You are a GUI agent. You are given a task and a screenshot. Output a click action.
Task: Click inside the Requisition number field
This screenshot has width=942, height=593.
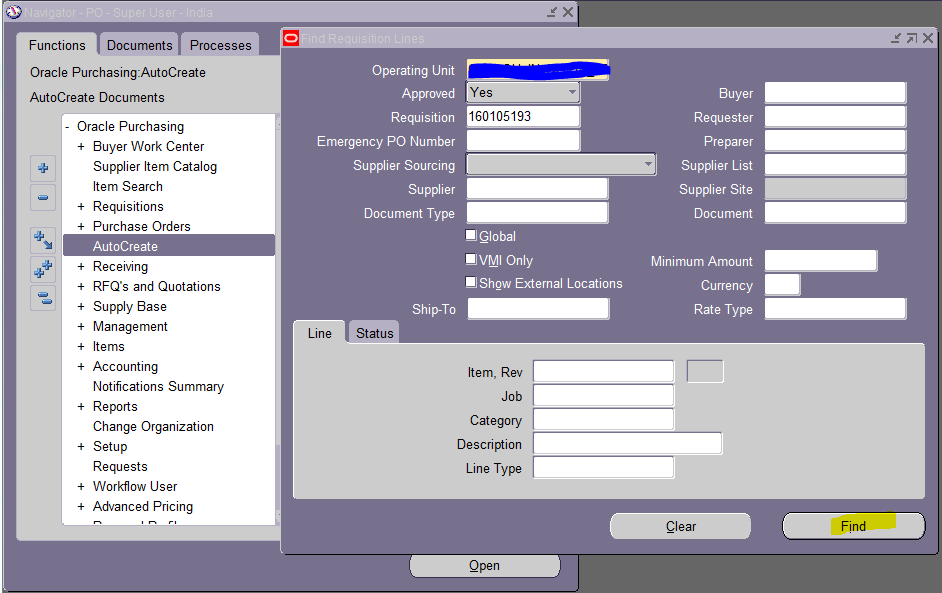click(x=522, y=116)
